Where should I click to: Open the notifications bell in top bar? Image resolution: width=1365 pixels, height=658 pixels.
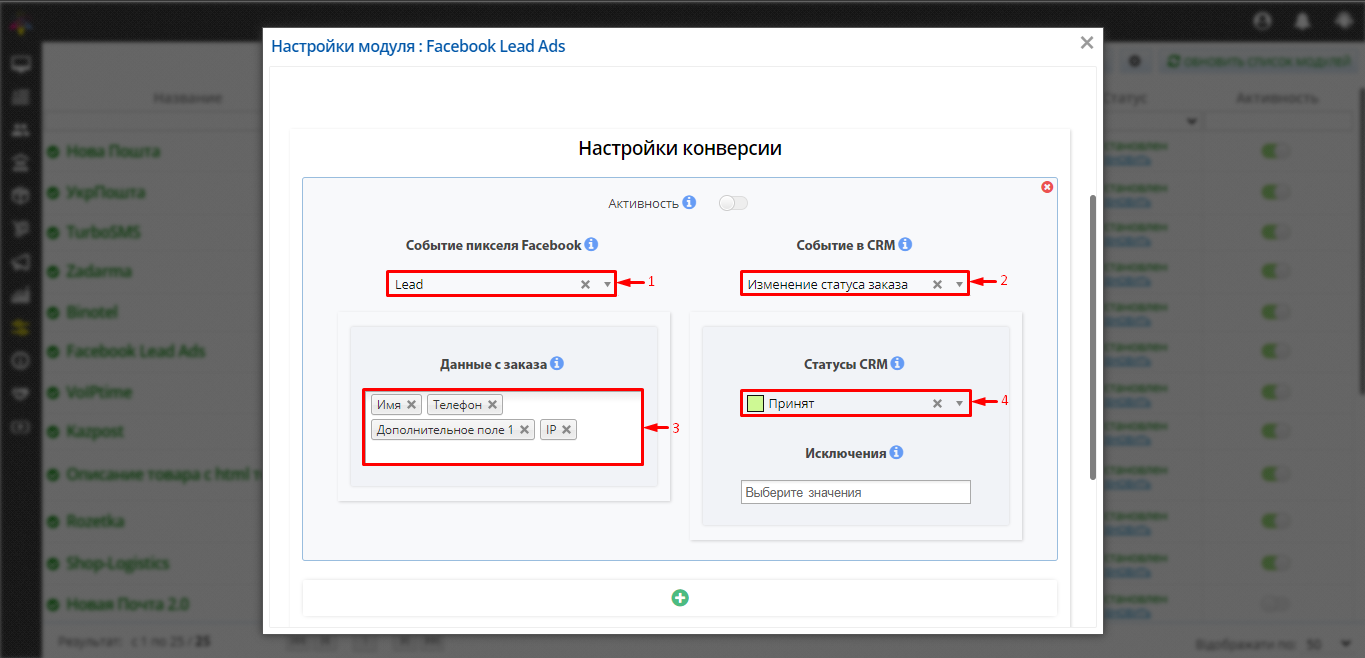point(1303,20)
